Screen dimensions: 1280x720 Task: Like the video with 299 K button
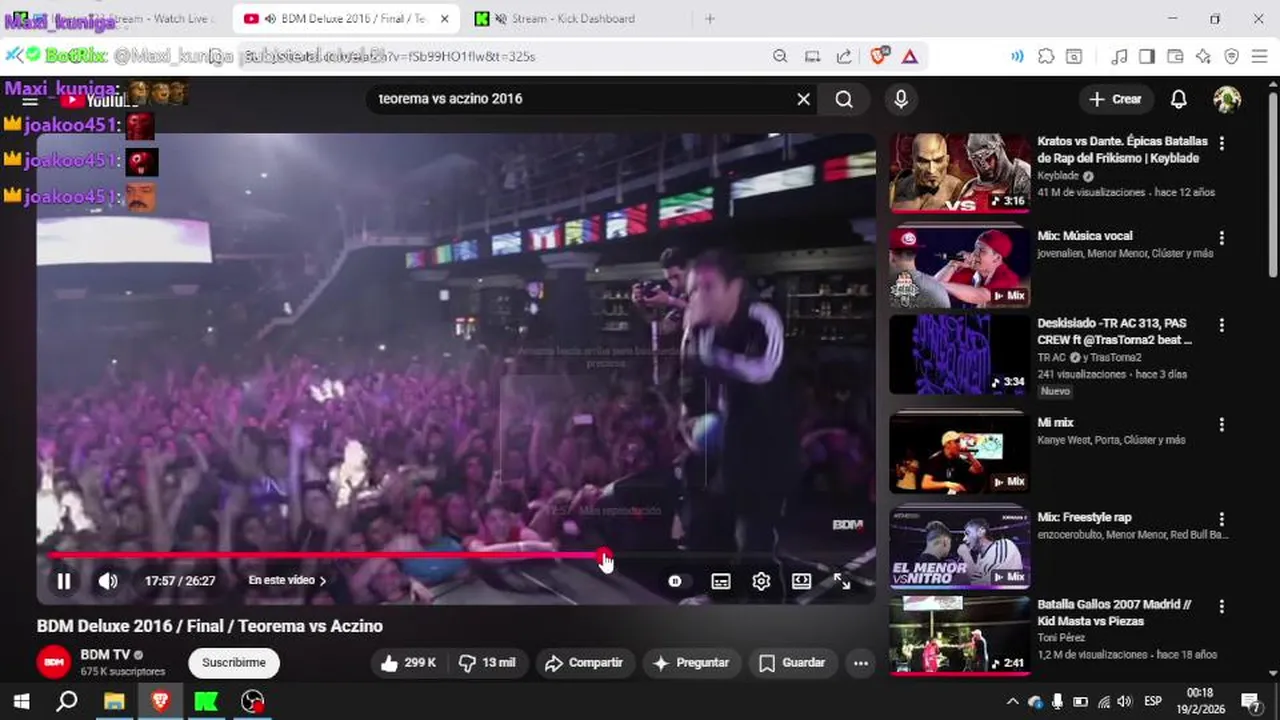click(x=408, y=662)
